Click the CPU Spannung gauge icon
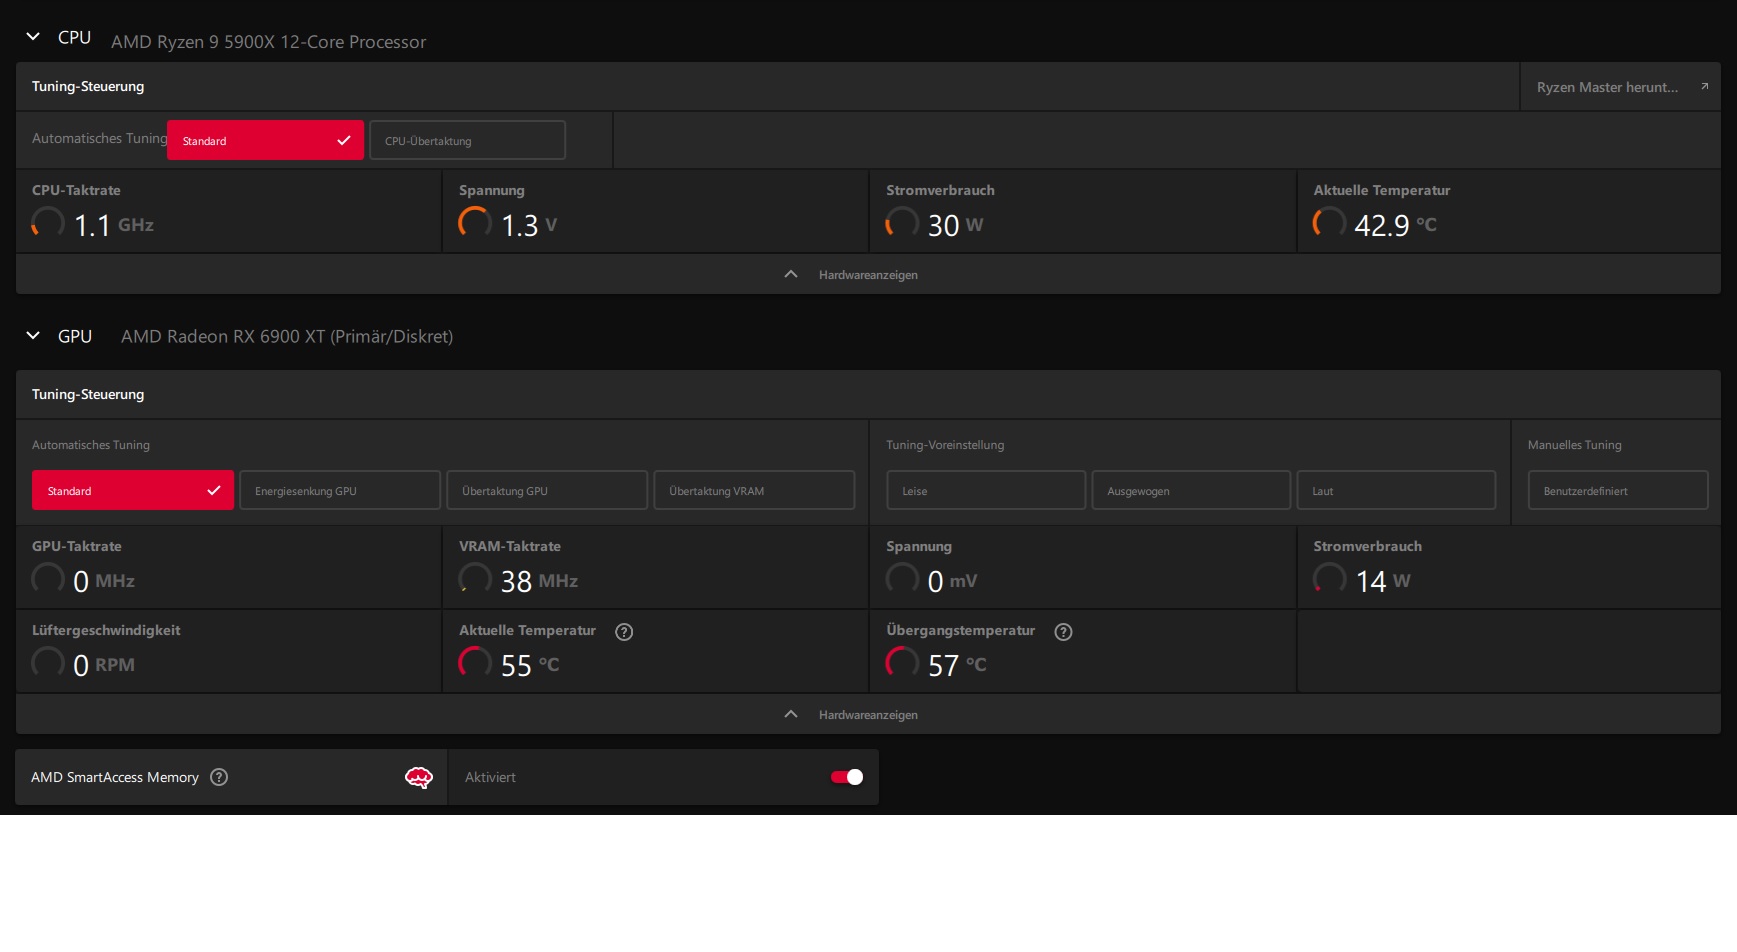 coord(475,222)
